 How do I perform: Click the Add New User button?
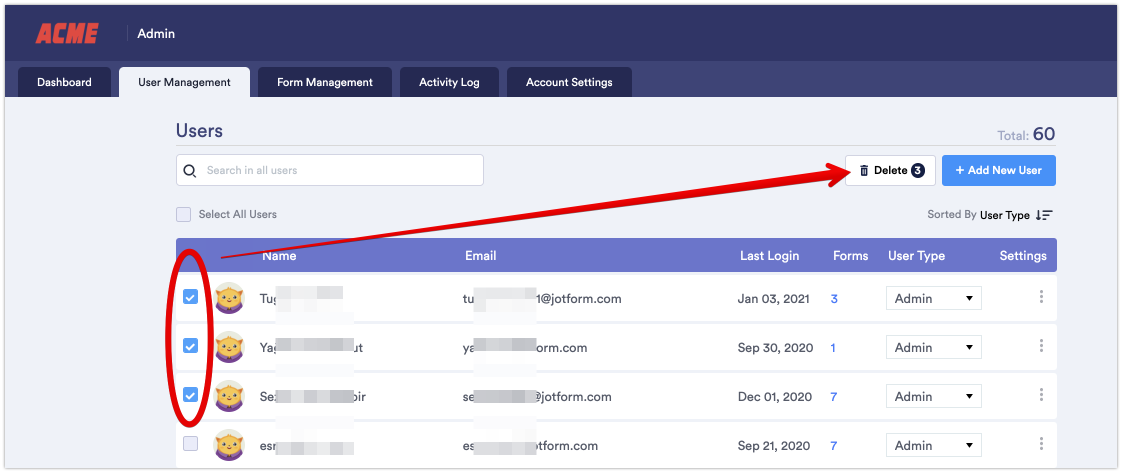click(998, 170)
